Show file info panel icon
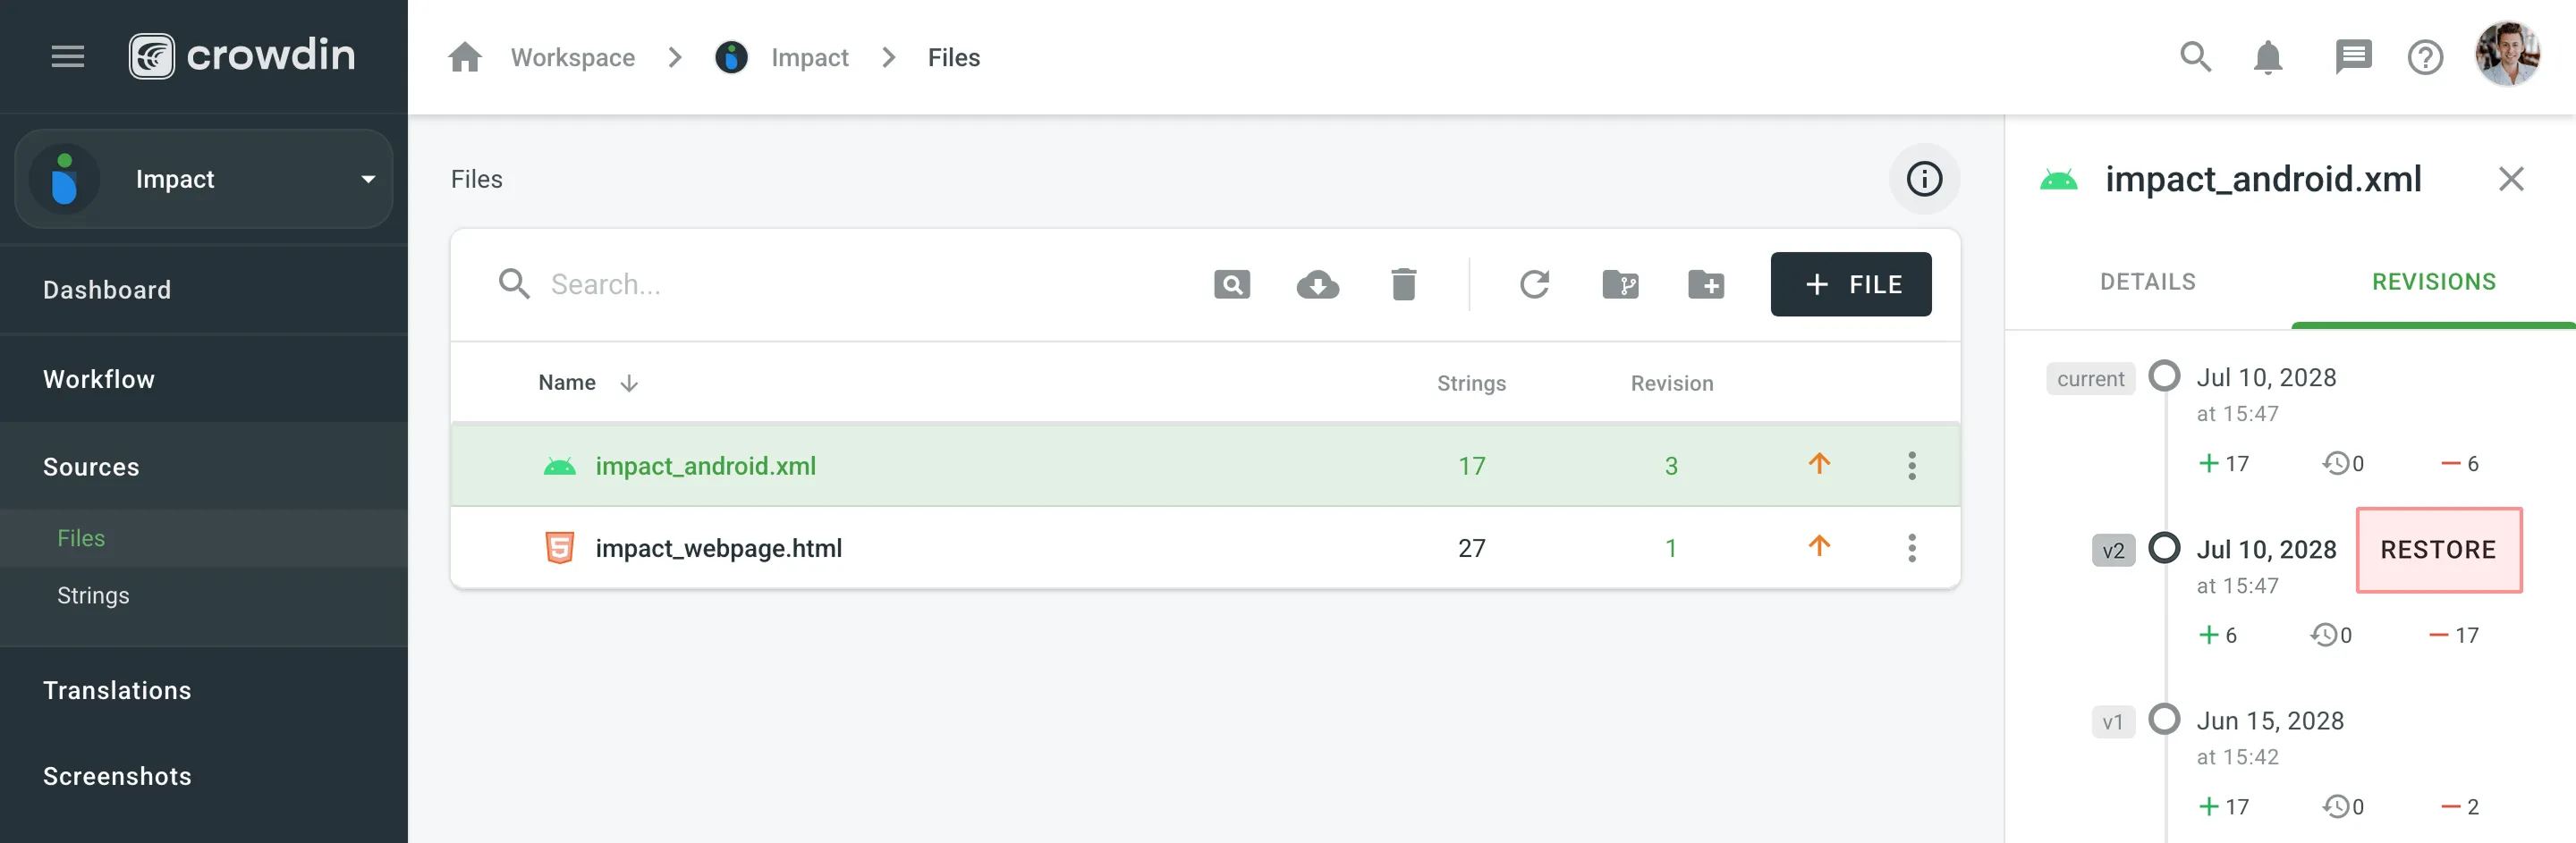The image size is (2576, 843). pos(1923,179)
